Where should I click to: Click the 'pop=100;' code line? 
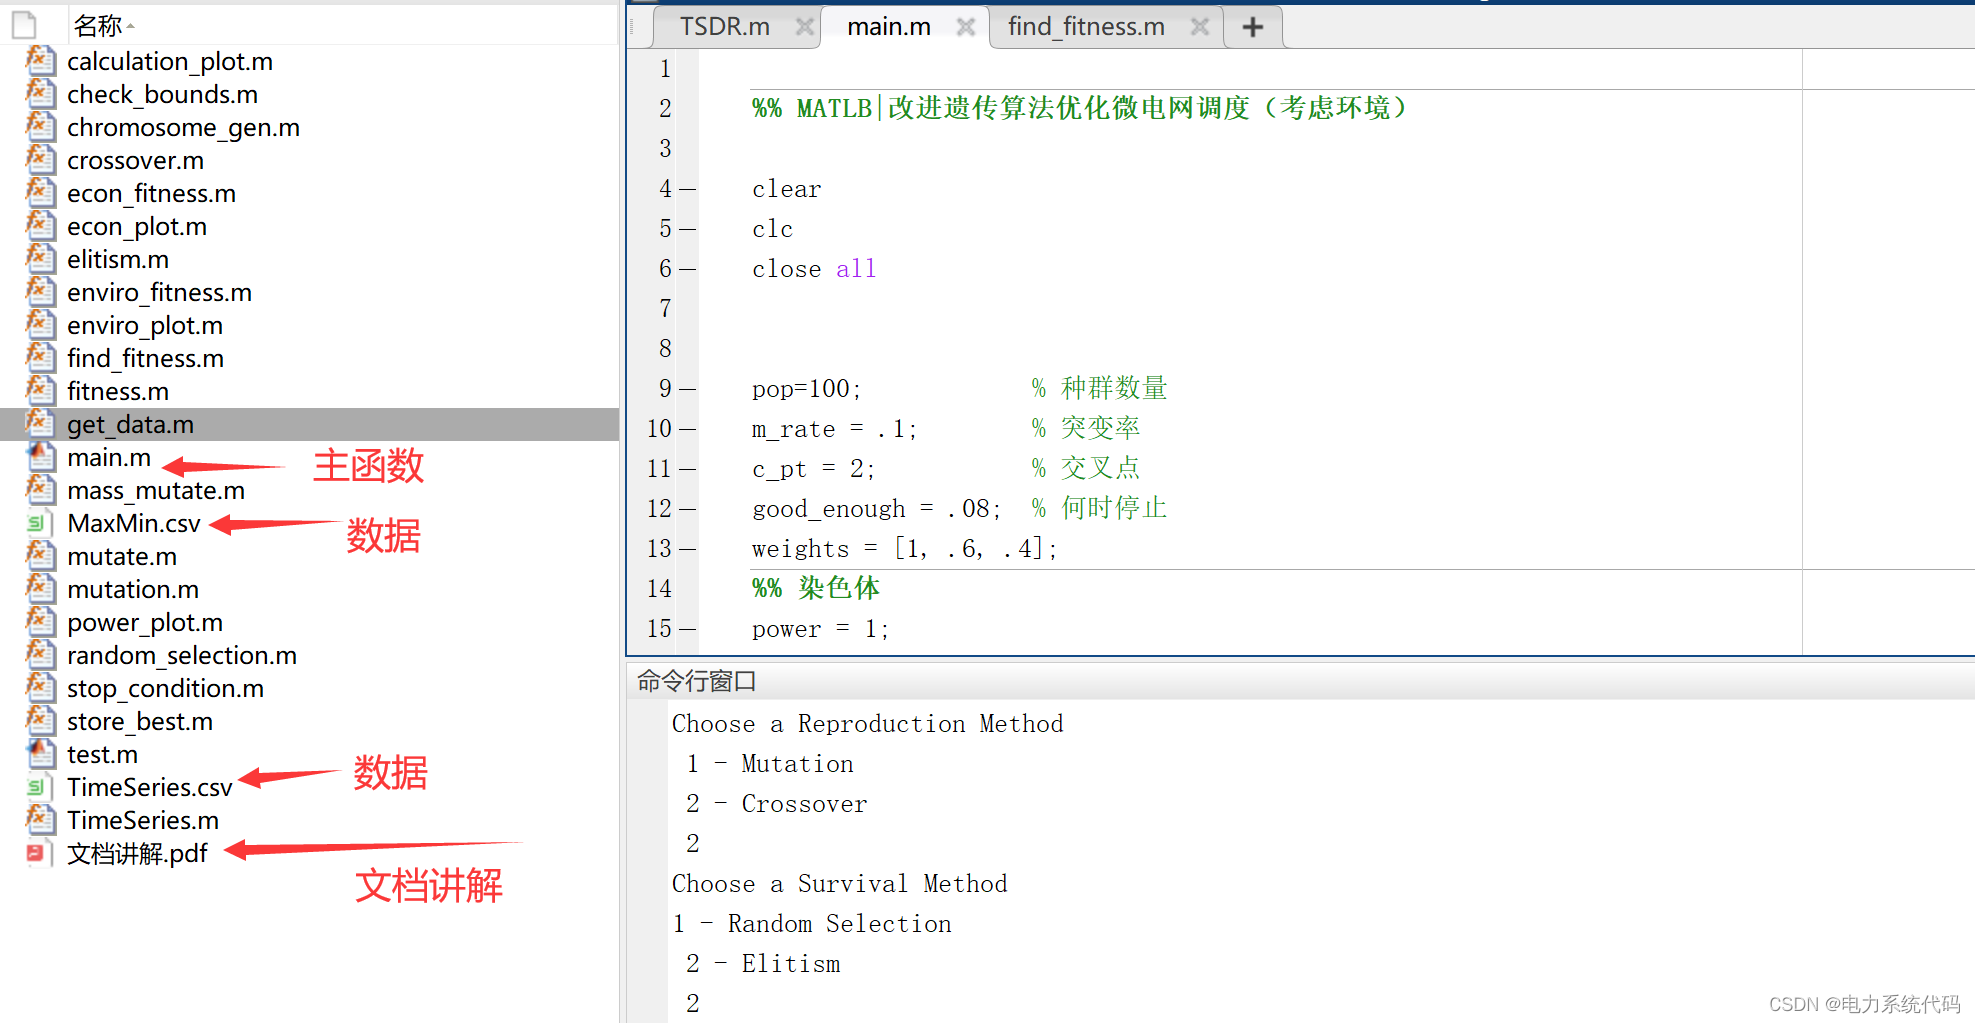pyautogui.click(x=806, y=389)
